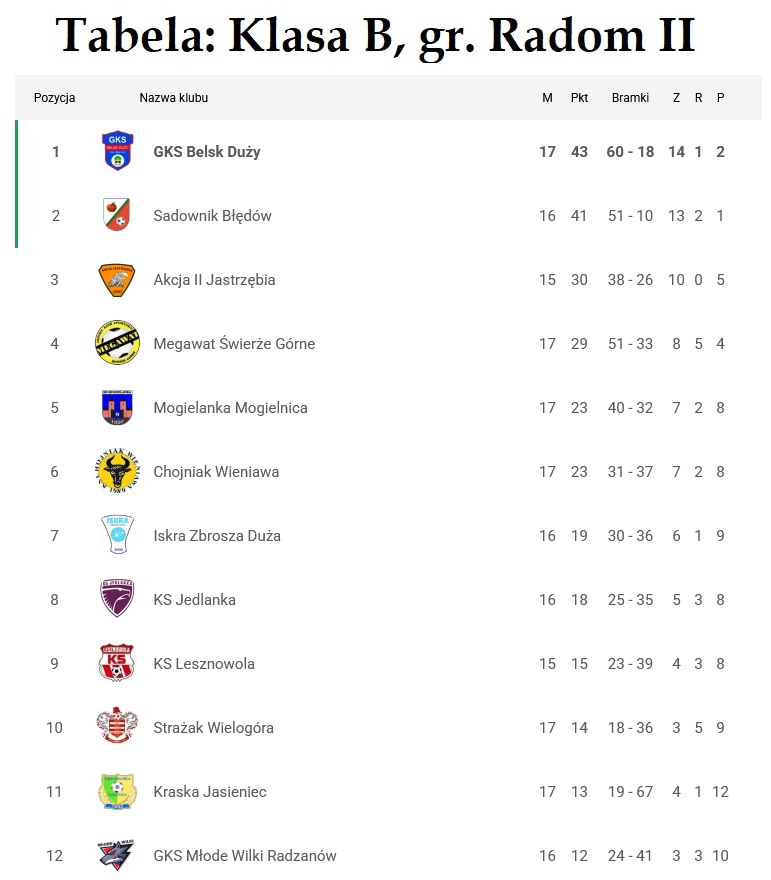Click the Strażak Wielogóra club crest
The width and height of the screenshot is (771, 880).
coord(117,727)
